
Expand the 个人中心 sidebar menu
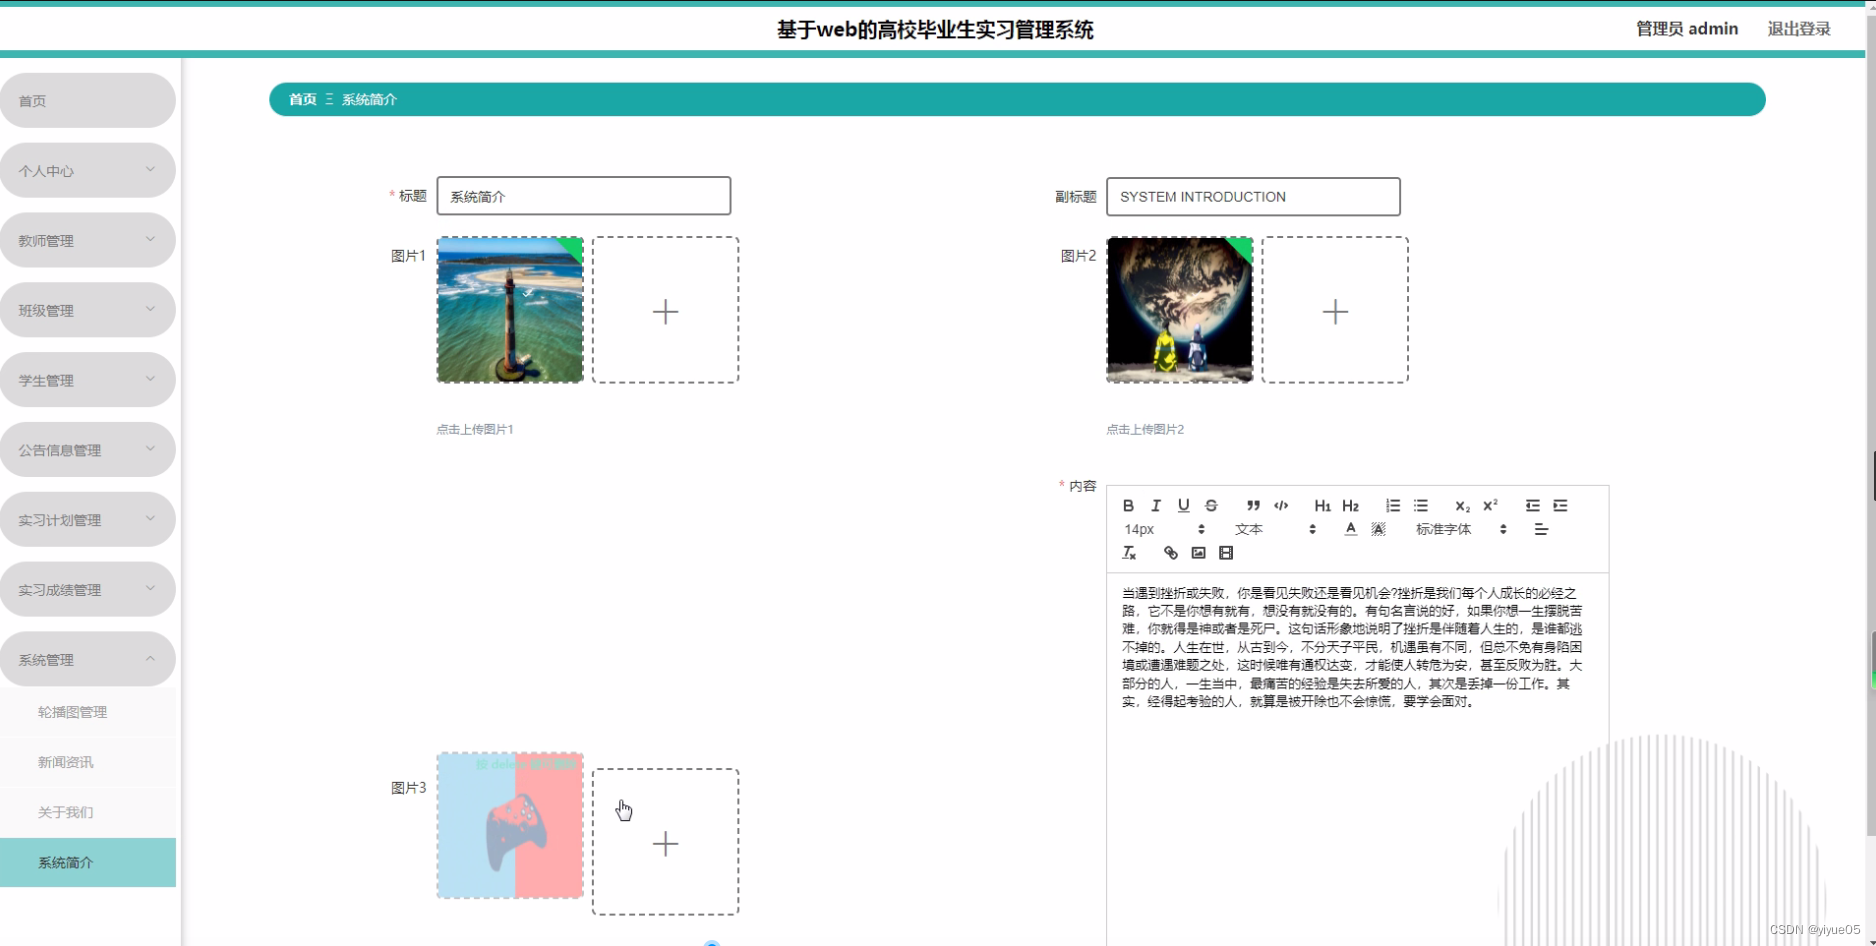click(88, 170)
